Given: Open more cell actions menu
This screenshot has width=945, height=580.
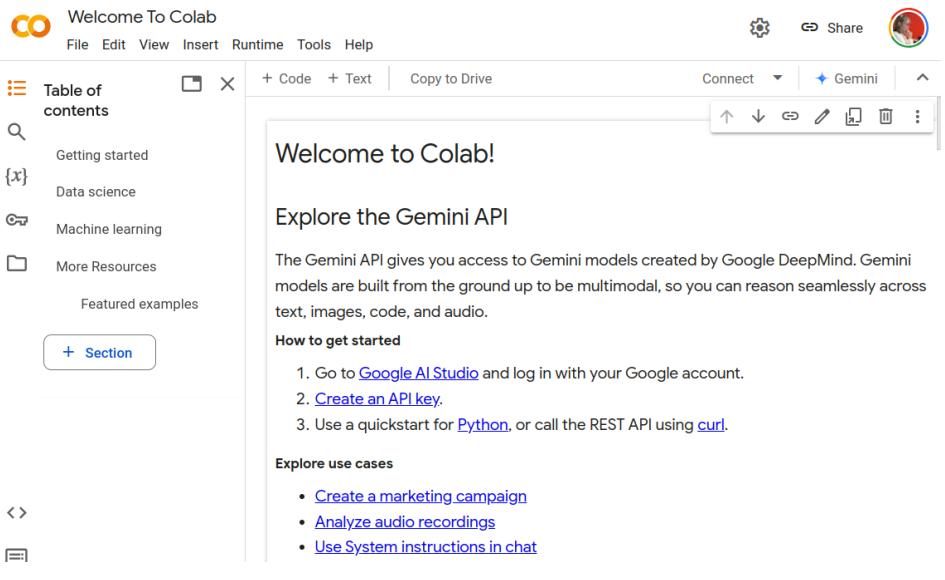Looking at the screenshot, I should pos(917,117).
